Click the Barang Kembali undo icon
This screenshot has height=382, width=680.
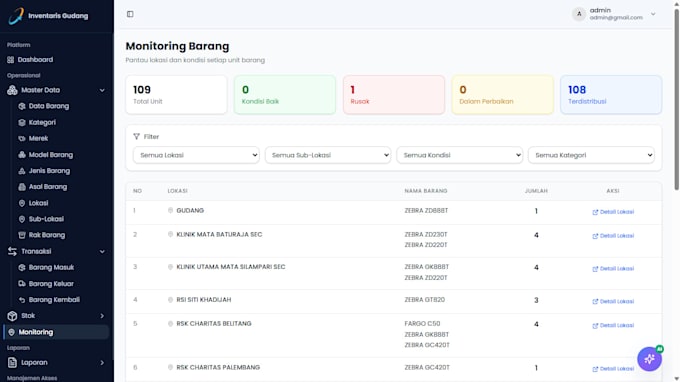[x=22, y=300]
